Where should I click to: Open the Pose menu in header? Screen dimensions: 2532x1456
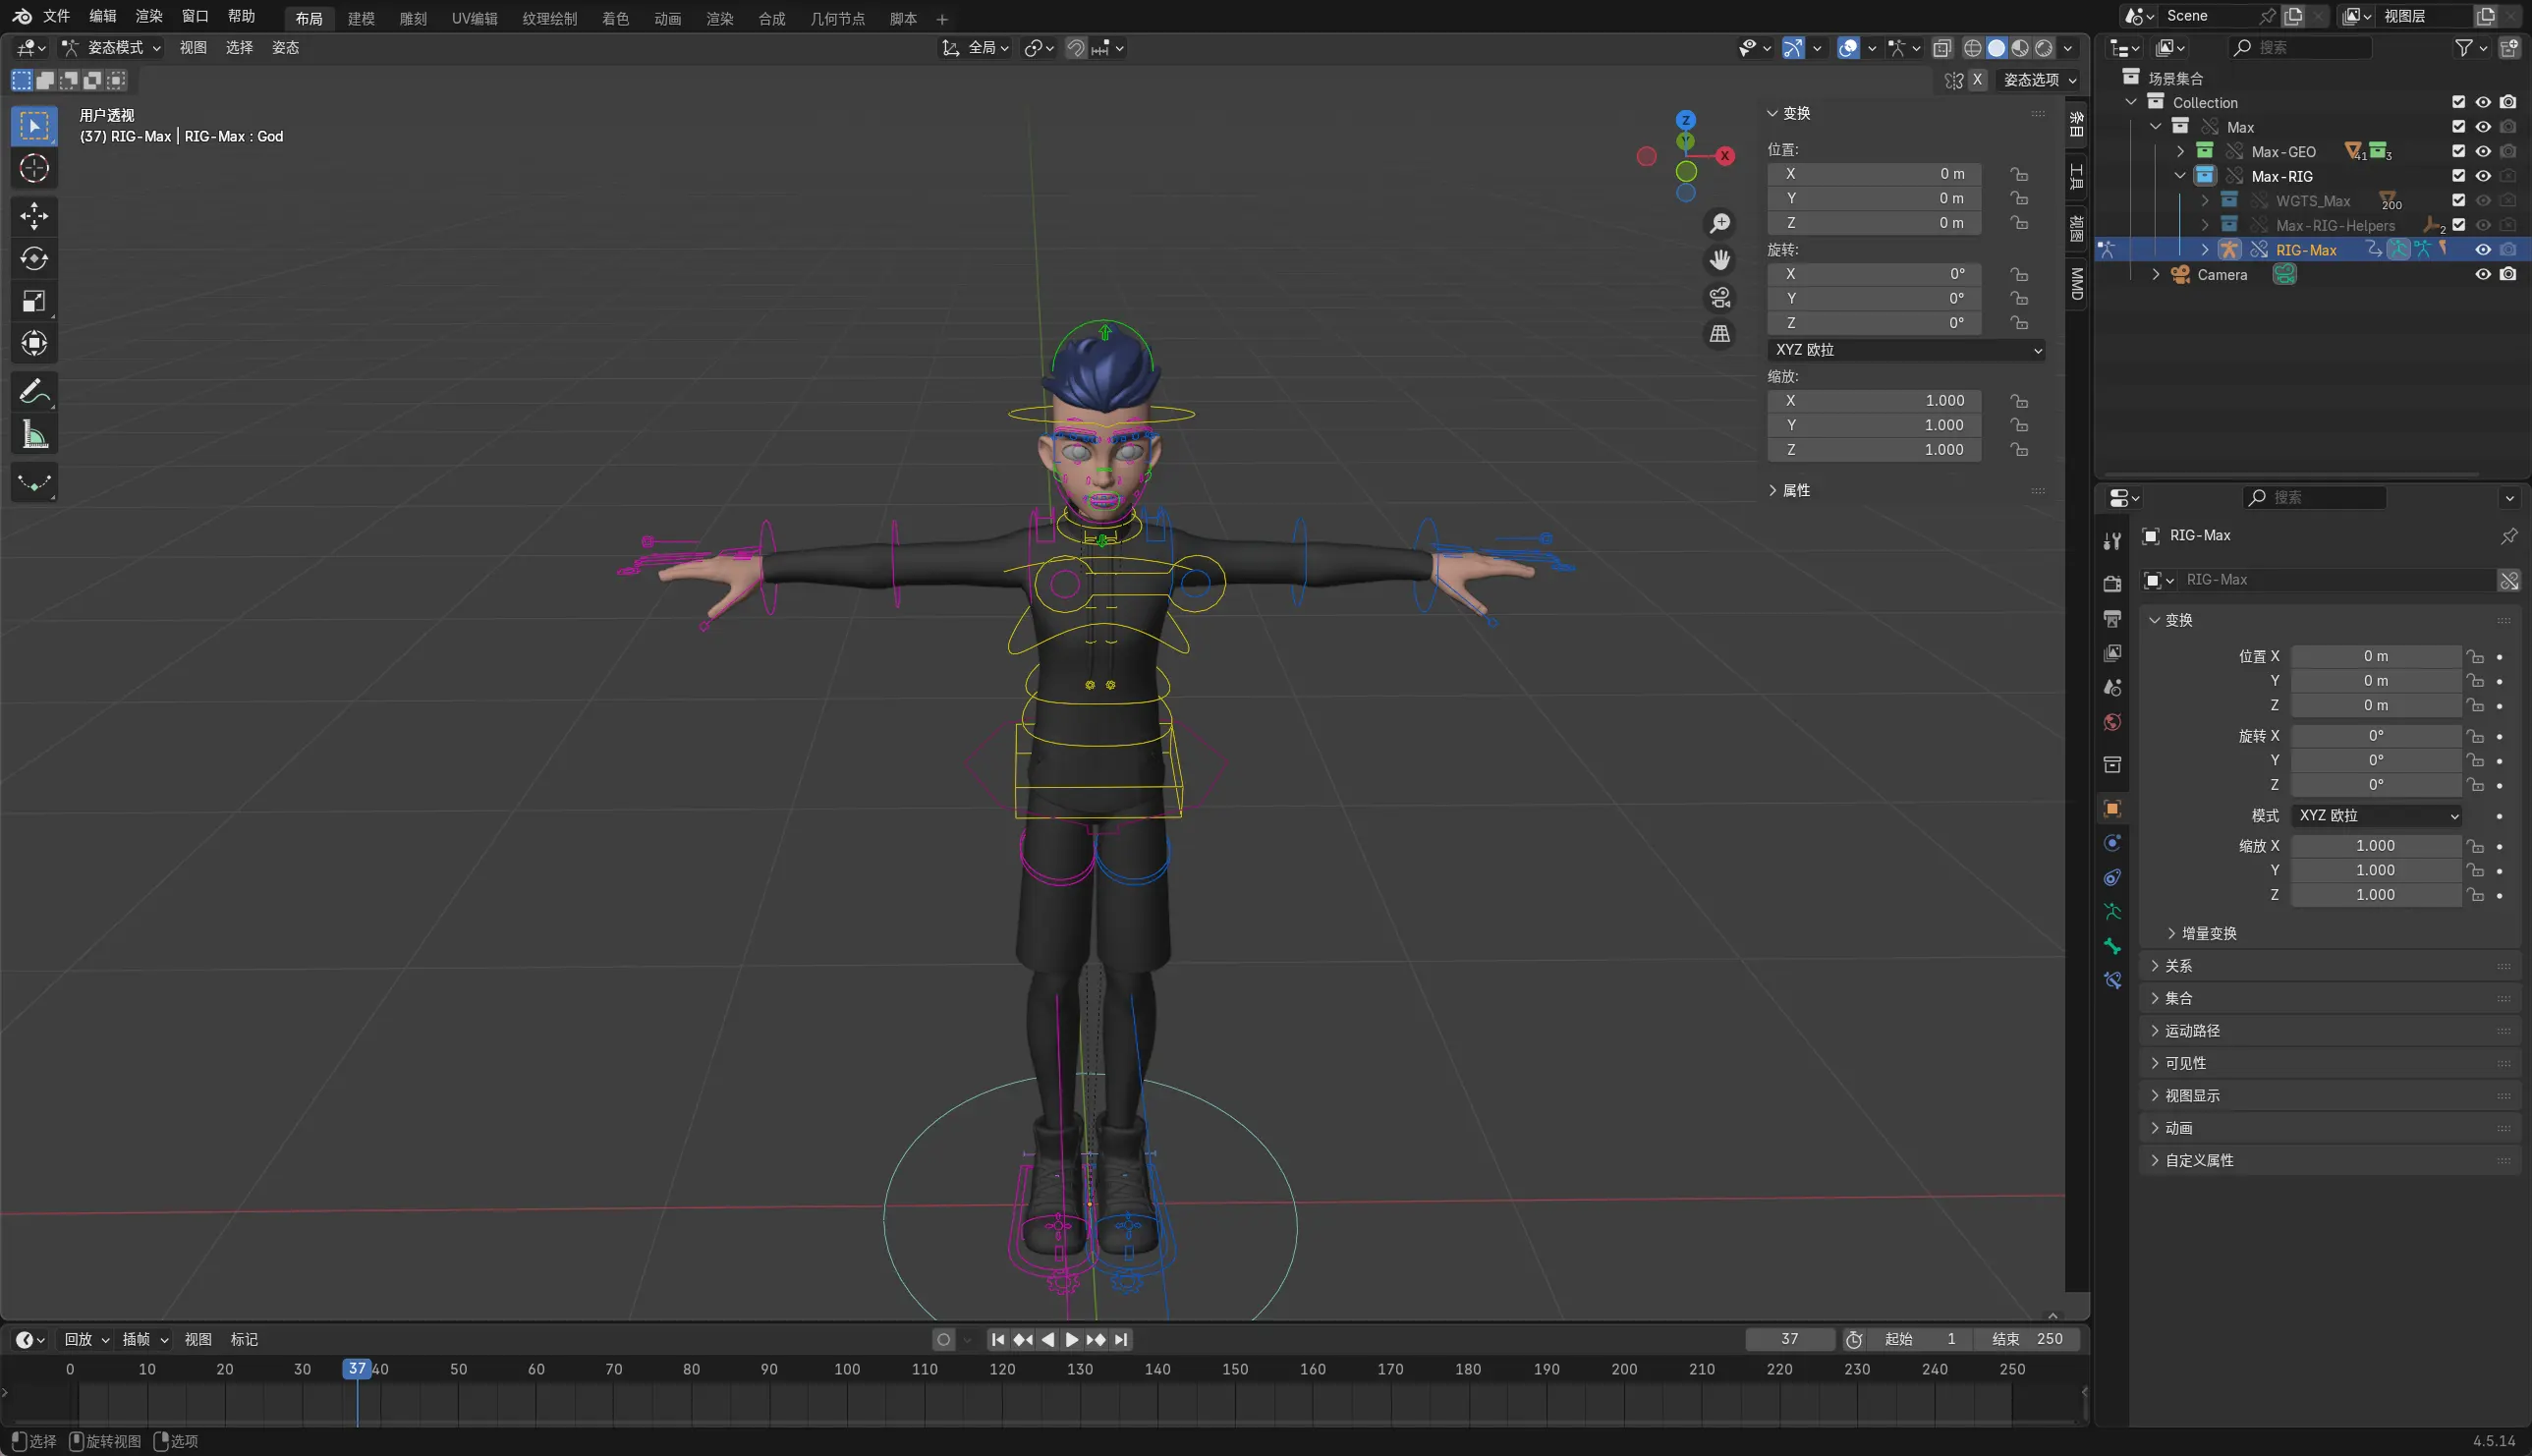[285, 48]
